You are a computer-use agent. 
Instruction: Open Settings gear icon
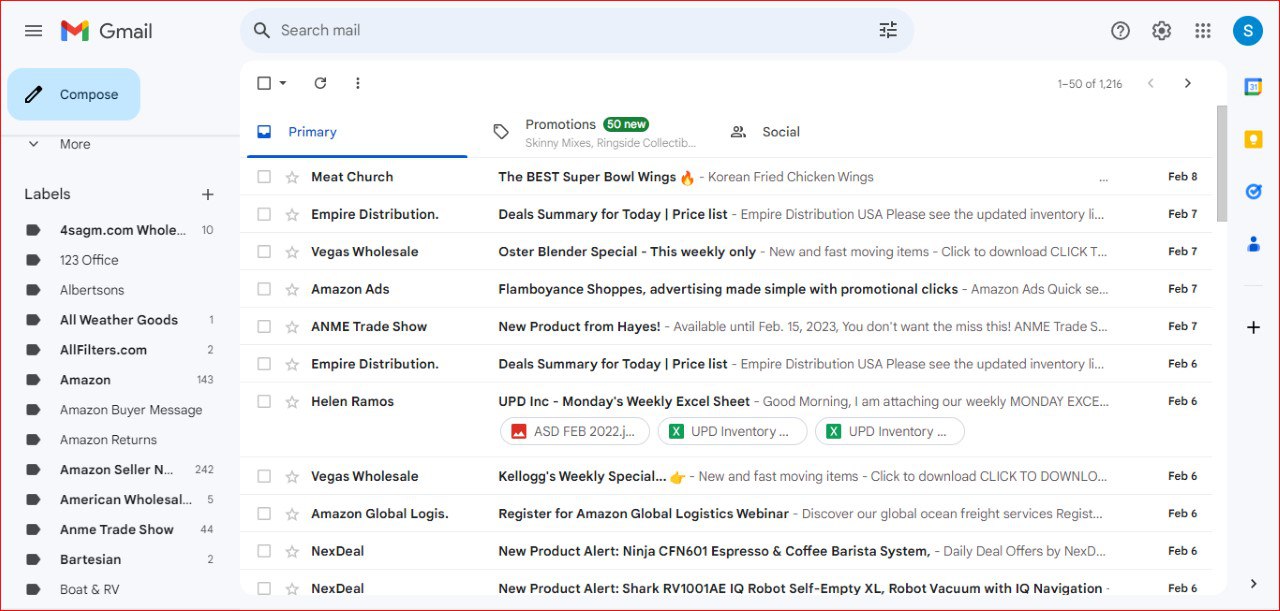pos(1161,31)
